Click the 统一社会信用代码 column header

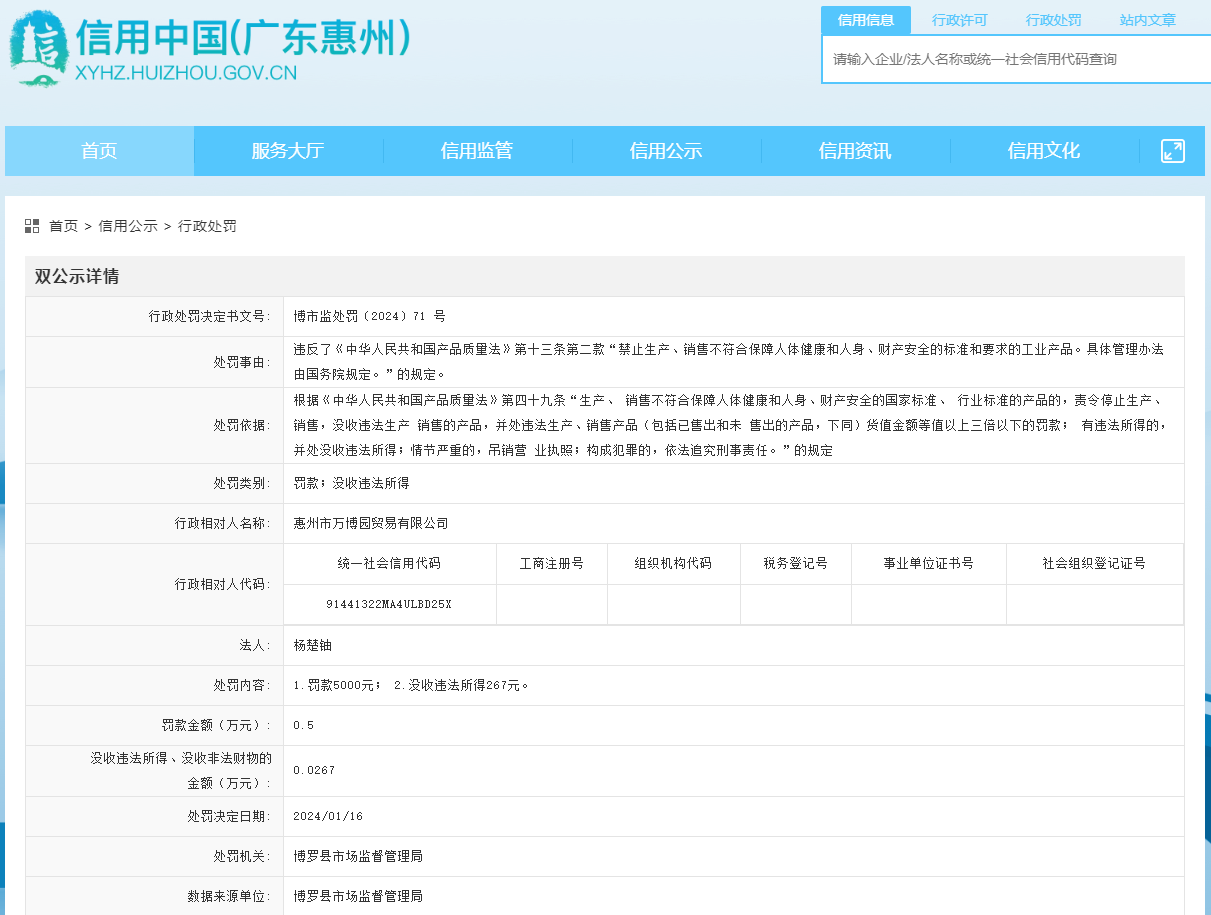(x=389, y=563)
